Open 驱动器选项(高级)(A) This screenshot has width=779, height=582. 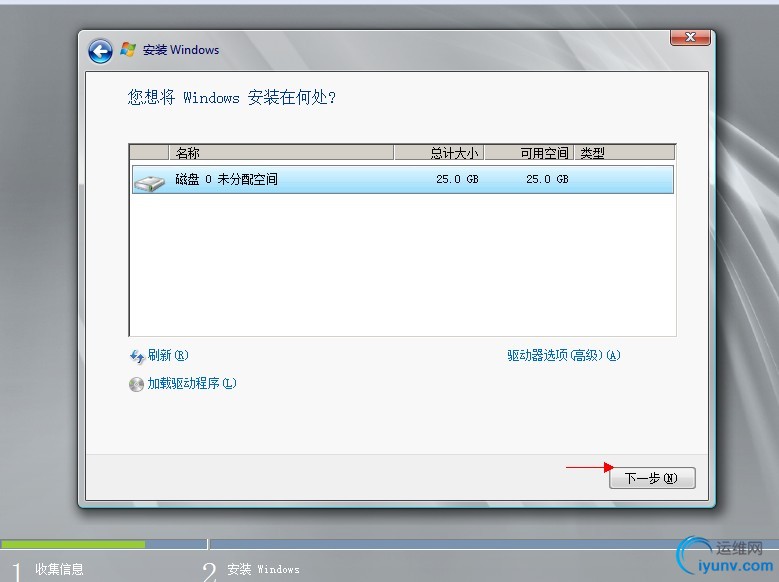coord(564,355)
